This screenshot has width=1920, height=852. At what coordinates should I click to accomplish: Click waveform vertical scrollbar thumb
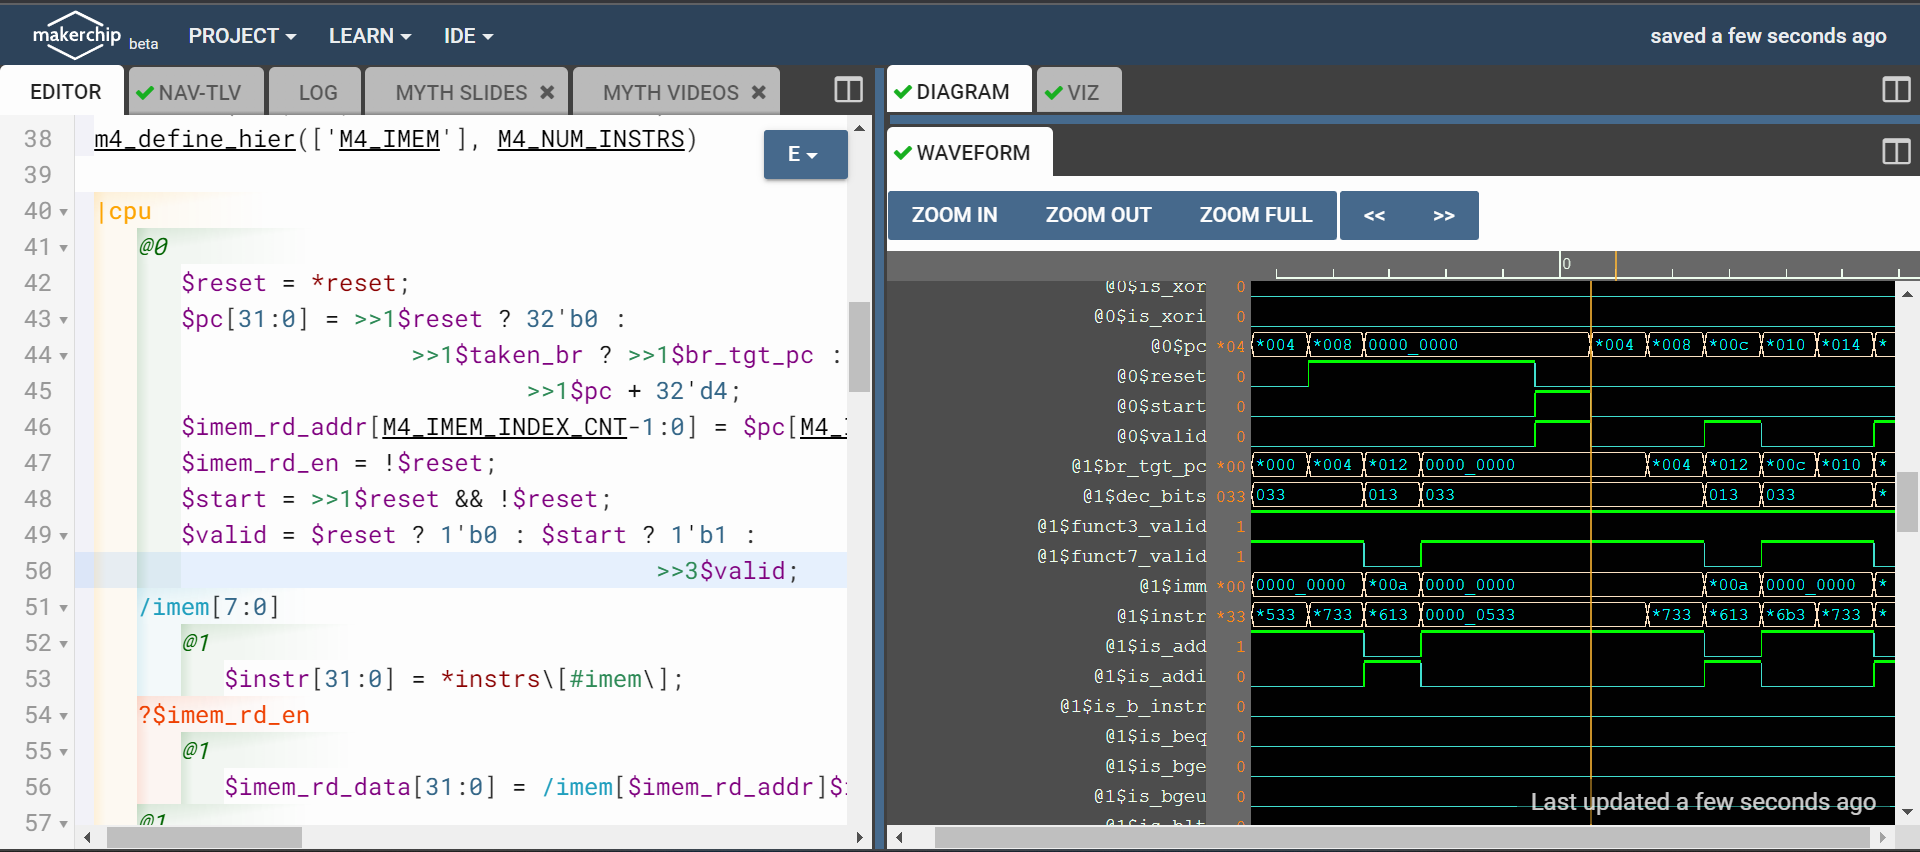(1907, 503)
